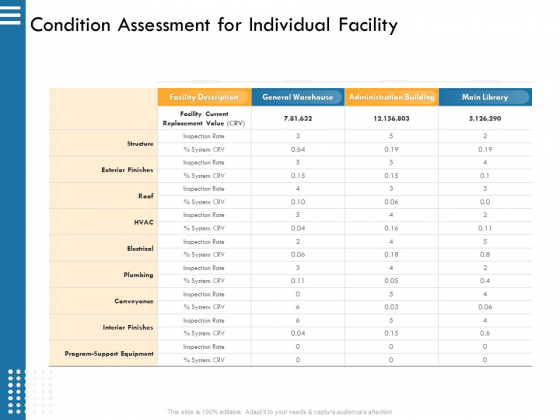Select Roof CRV value 0.0 under Main Library
Image resolution: width=560 pixels, height=420 pixels.
tap(485, 202)
